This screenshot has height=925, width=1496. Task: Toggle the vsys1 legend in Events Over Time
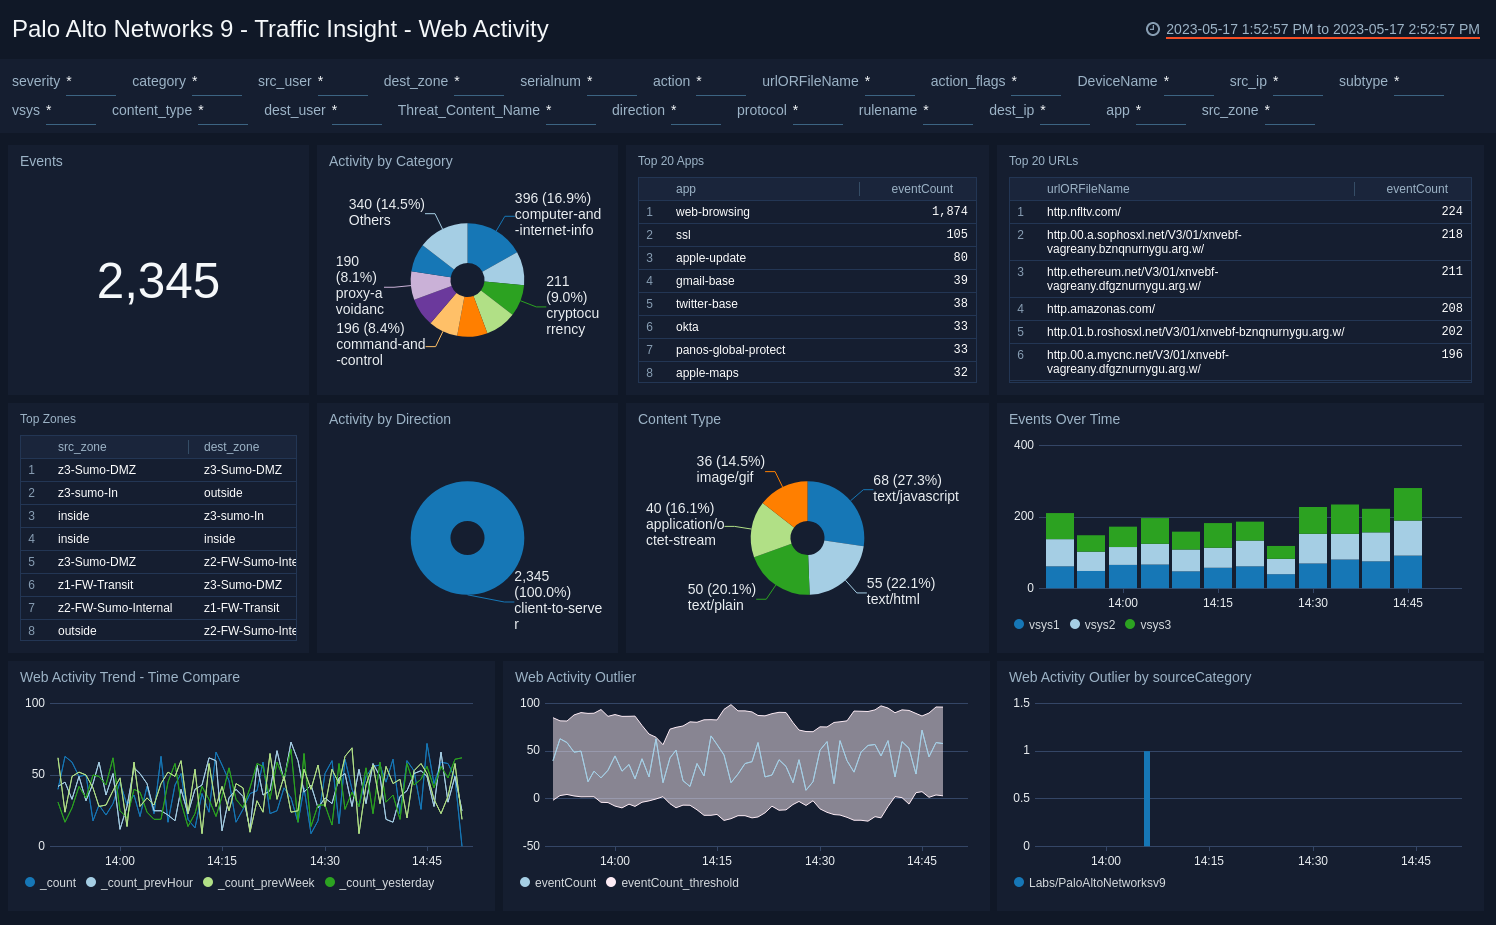(x=1037, y=624)
